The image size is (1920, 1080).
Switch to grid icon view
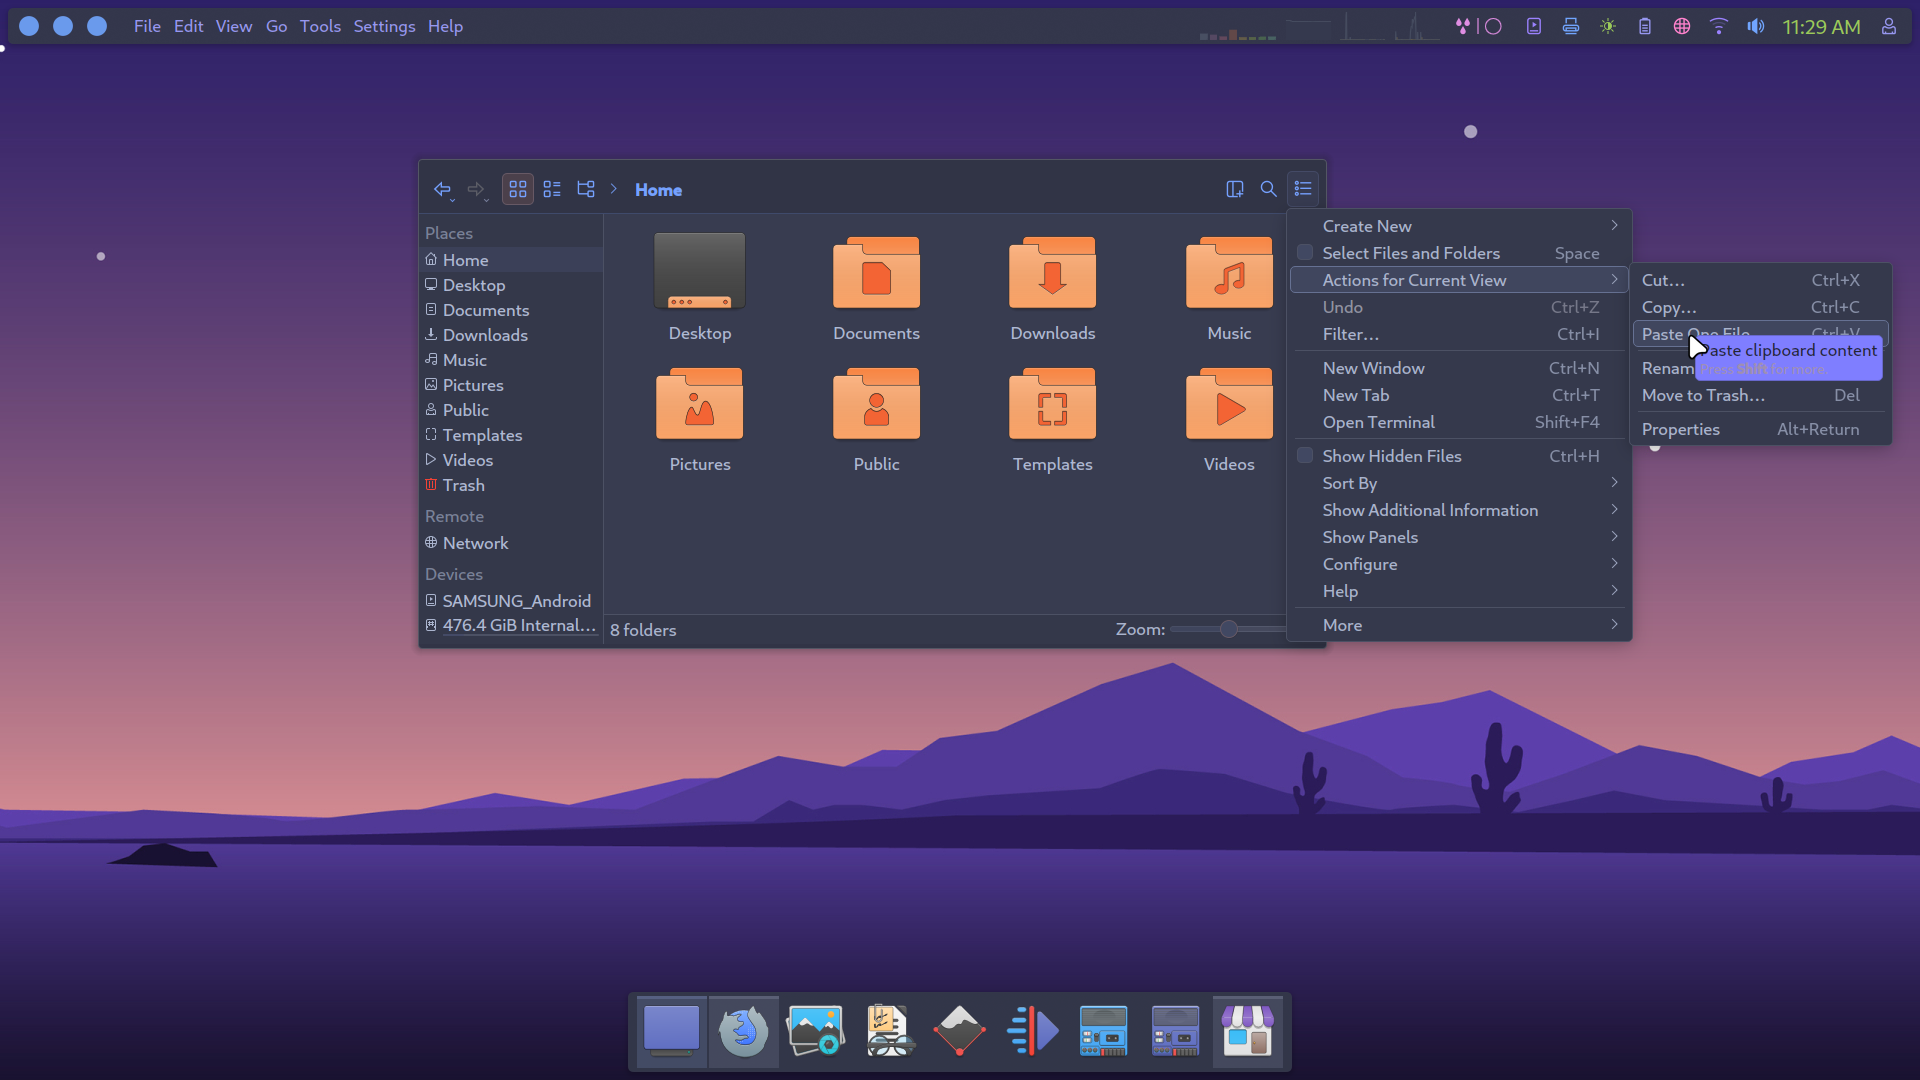click(517, 189)
